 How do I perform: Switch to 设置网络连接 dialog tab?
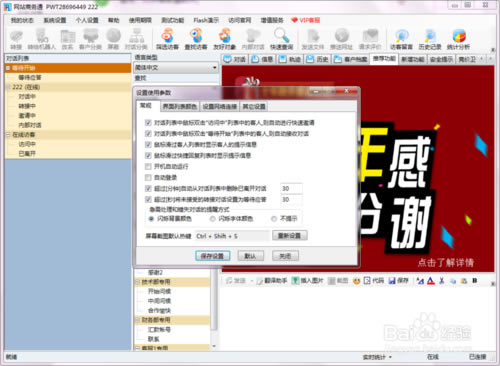[220, 107]
